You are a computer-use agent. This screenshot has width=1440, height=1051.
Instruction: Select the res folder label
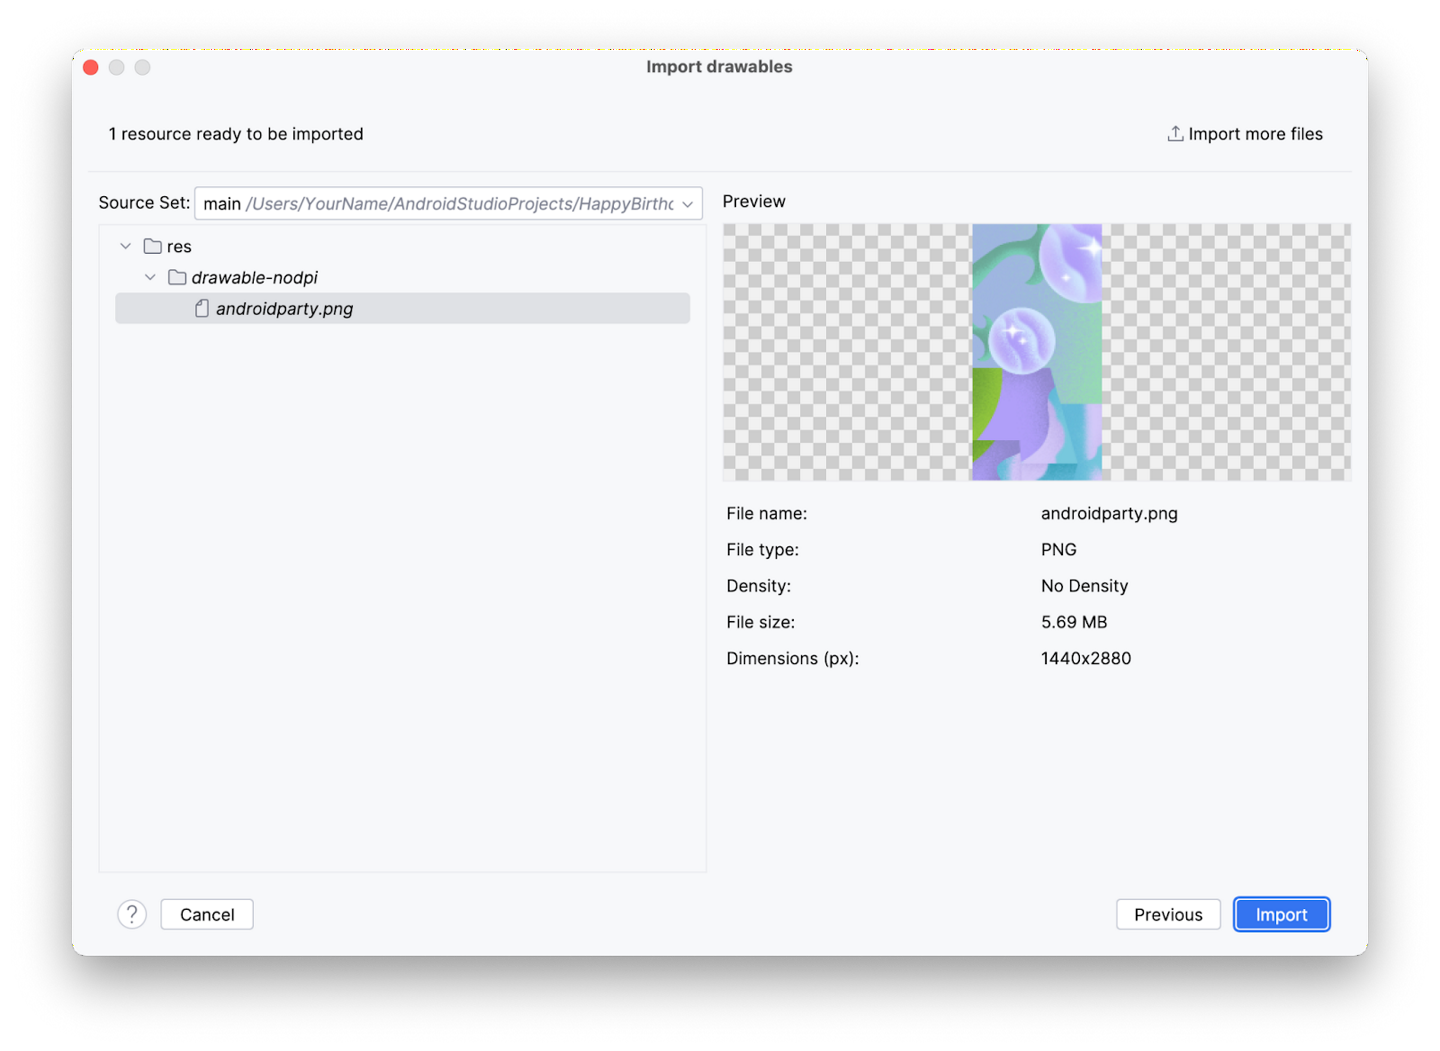(179, 247)
